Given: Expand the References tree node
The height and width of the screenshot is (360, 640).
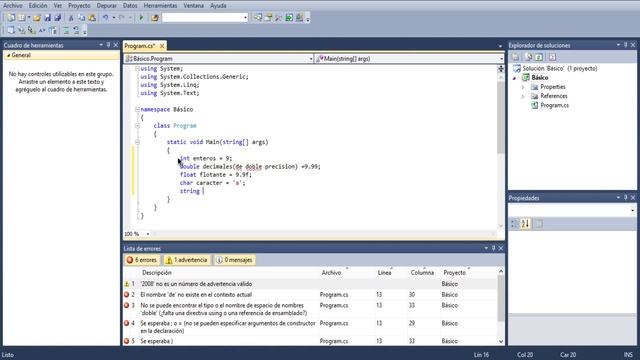Looking at the screenshot, I should [523, 96].
